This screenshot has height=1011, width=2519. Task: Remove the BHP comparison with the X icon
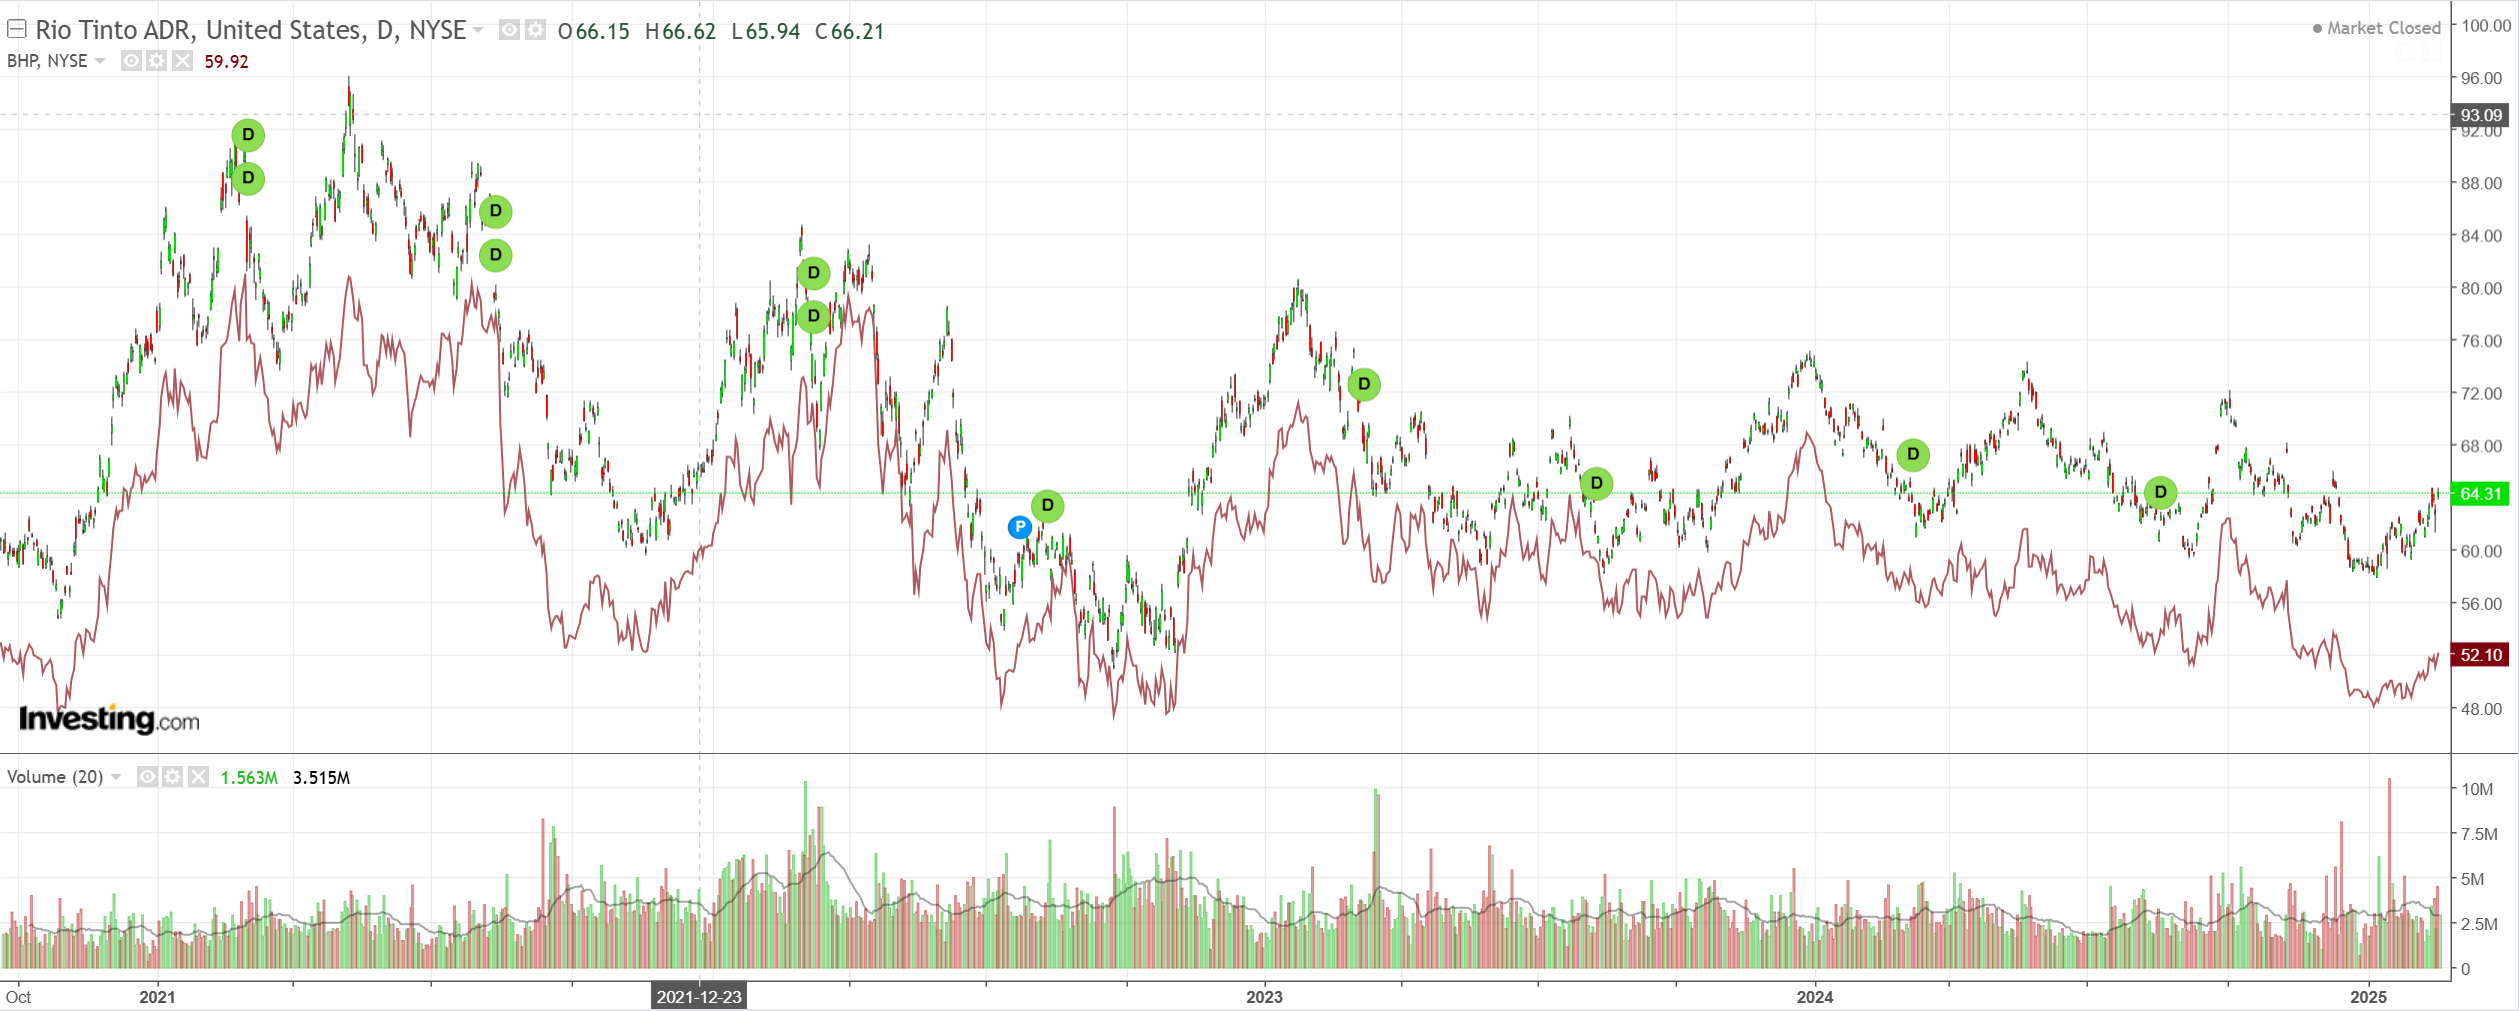click(x=182, y=61)
